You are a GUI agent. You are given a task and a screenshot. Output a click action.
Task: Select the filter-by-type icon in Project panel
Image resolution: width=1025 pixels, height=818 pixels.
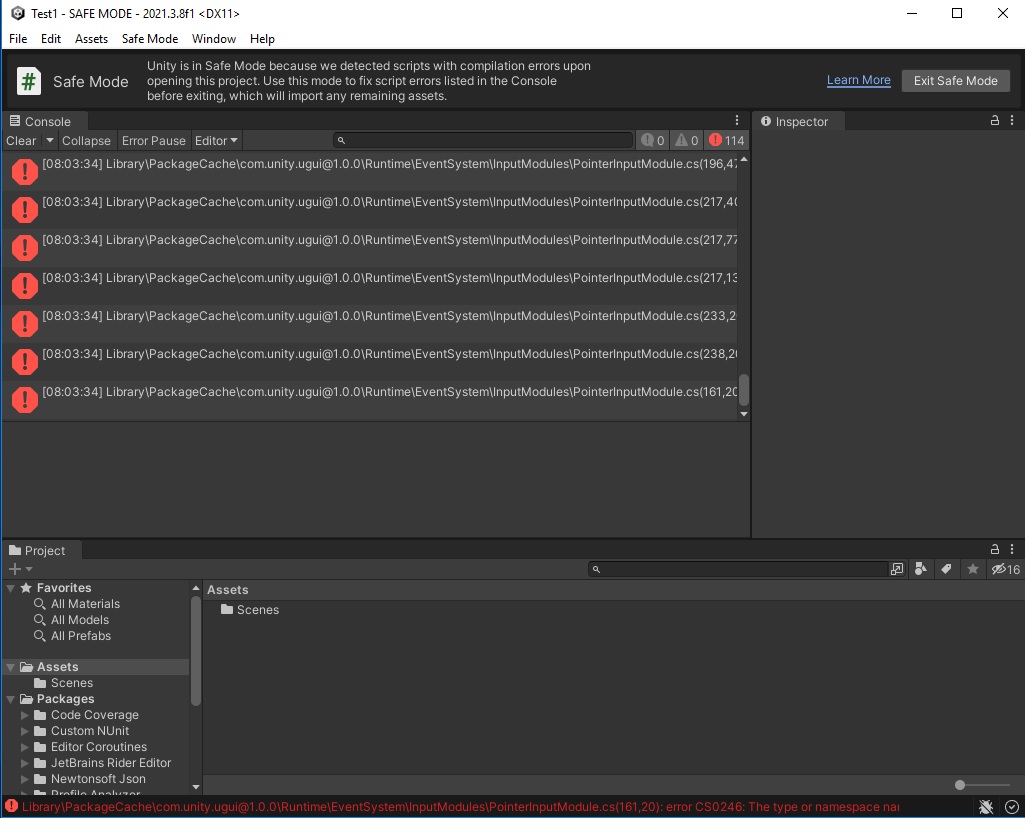point(921,569)
